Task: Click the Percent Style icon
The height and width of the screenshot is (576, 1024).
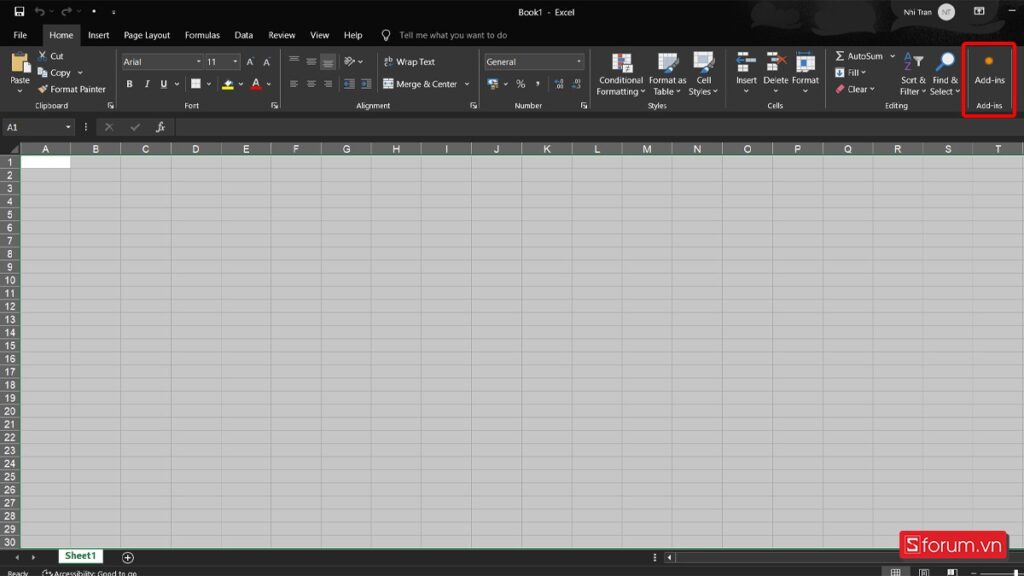Action: [520, 84]
